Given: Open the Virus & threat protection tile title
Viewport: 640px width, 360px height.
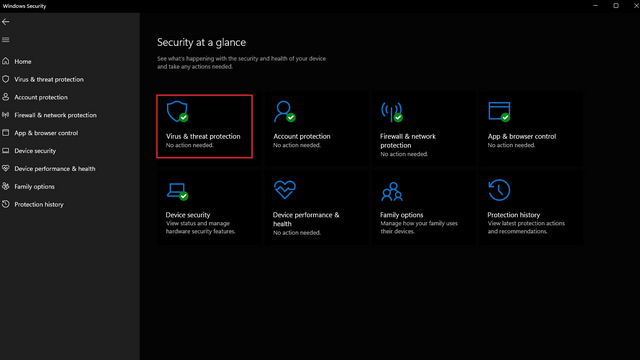Looking at the screenshot, I should (203, 136).
